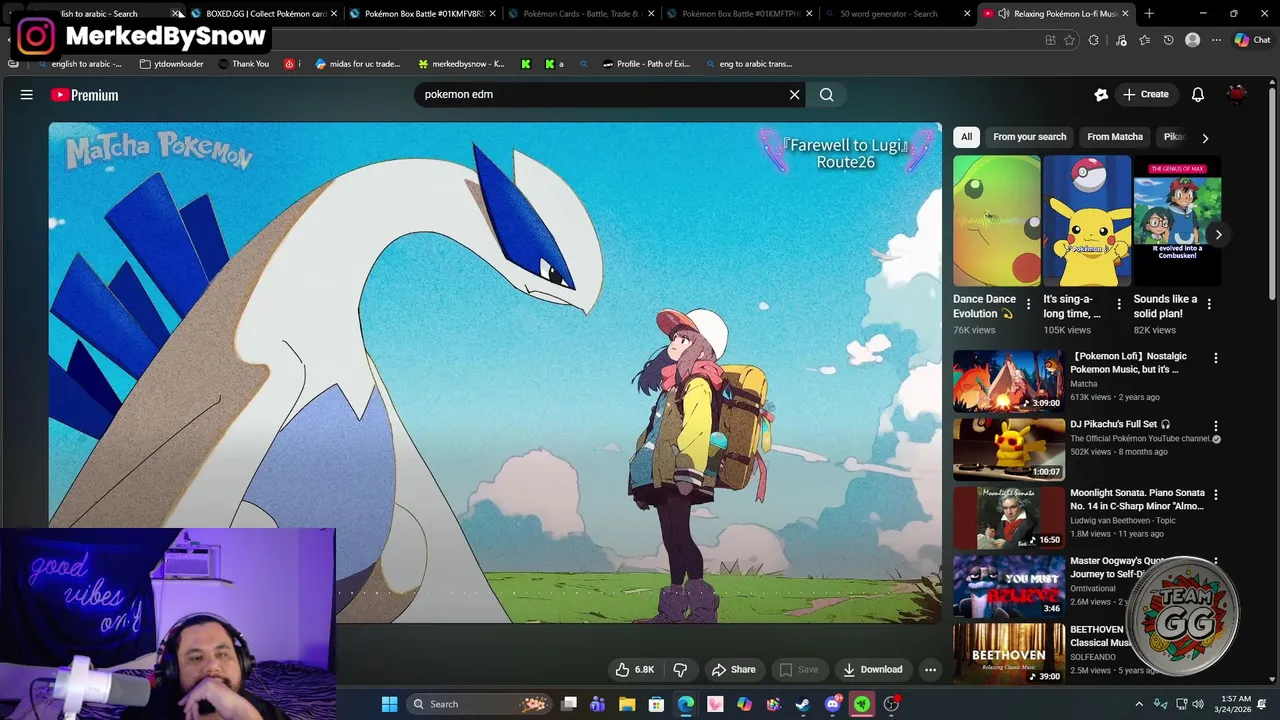
Task: Open options for It's sing-a-long time short
Action: (x=1118, y=304)
